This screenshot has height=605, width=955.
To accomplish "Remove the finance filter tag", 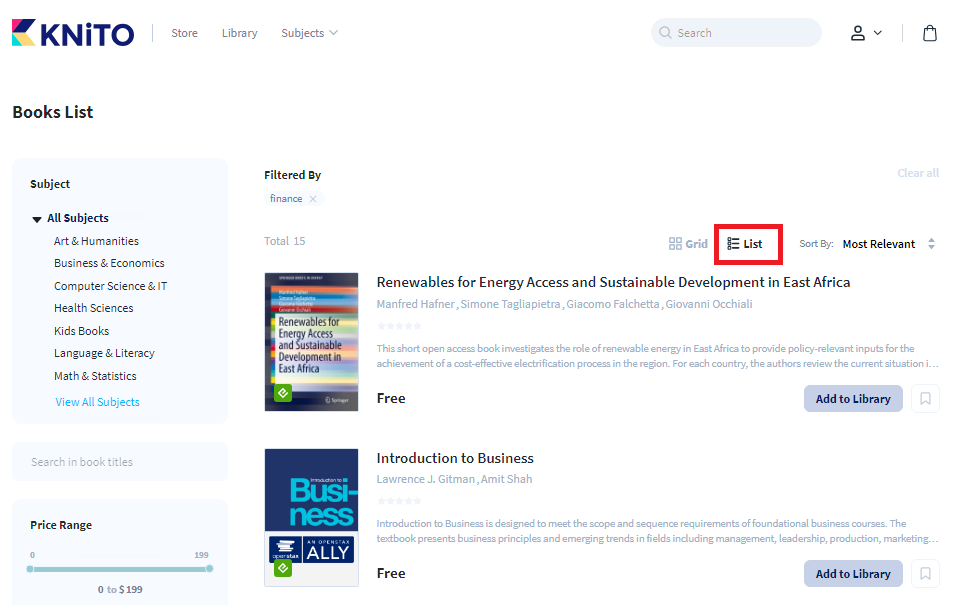I will point(313,199).
